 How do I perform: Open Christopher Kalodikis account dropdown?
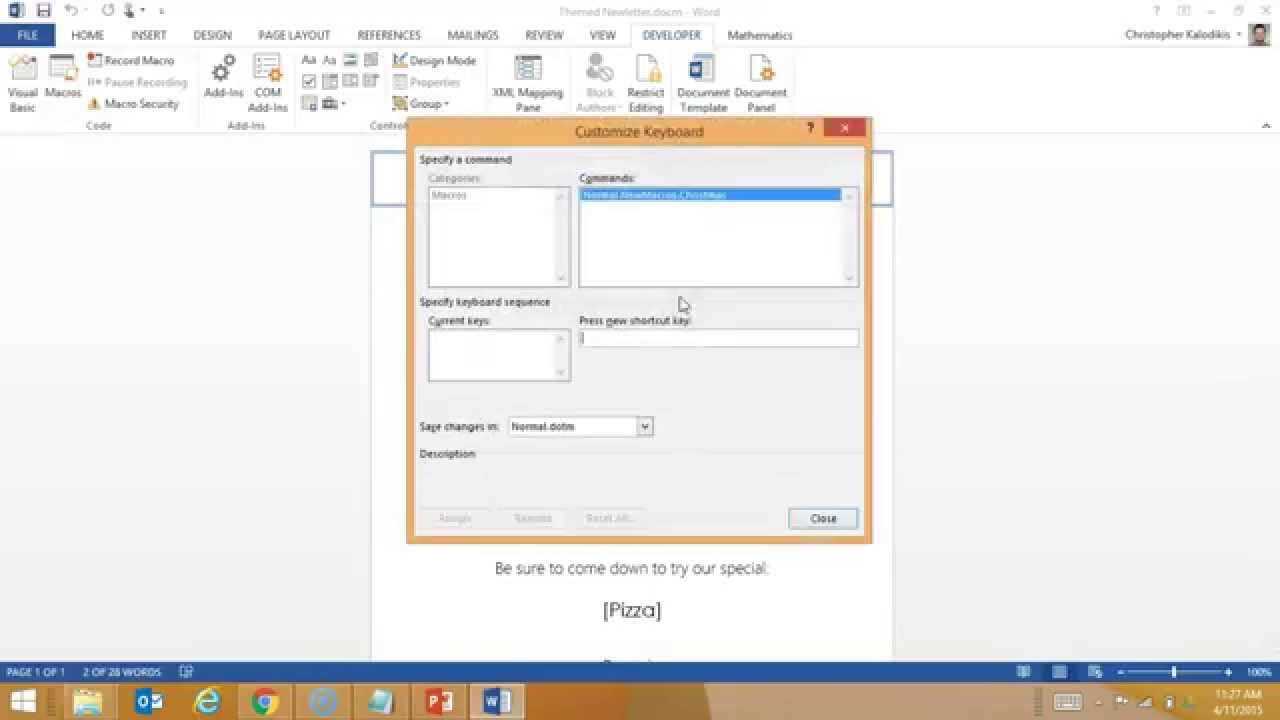click(1183, 34)
